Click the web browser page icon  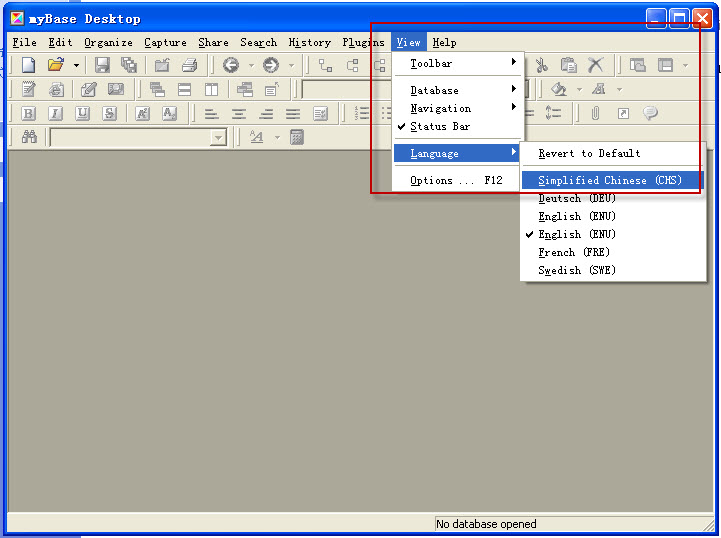(x=56, y=89)
